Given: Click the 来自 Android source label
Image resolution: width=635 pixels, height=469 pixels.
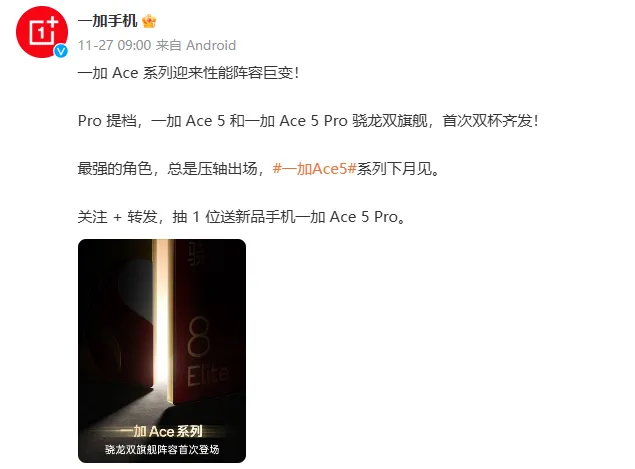Looking at the screenshot, I should click(x=196, y=45).
